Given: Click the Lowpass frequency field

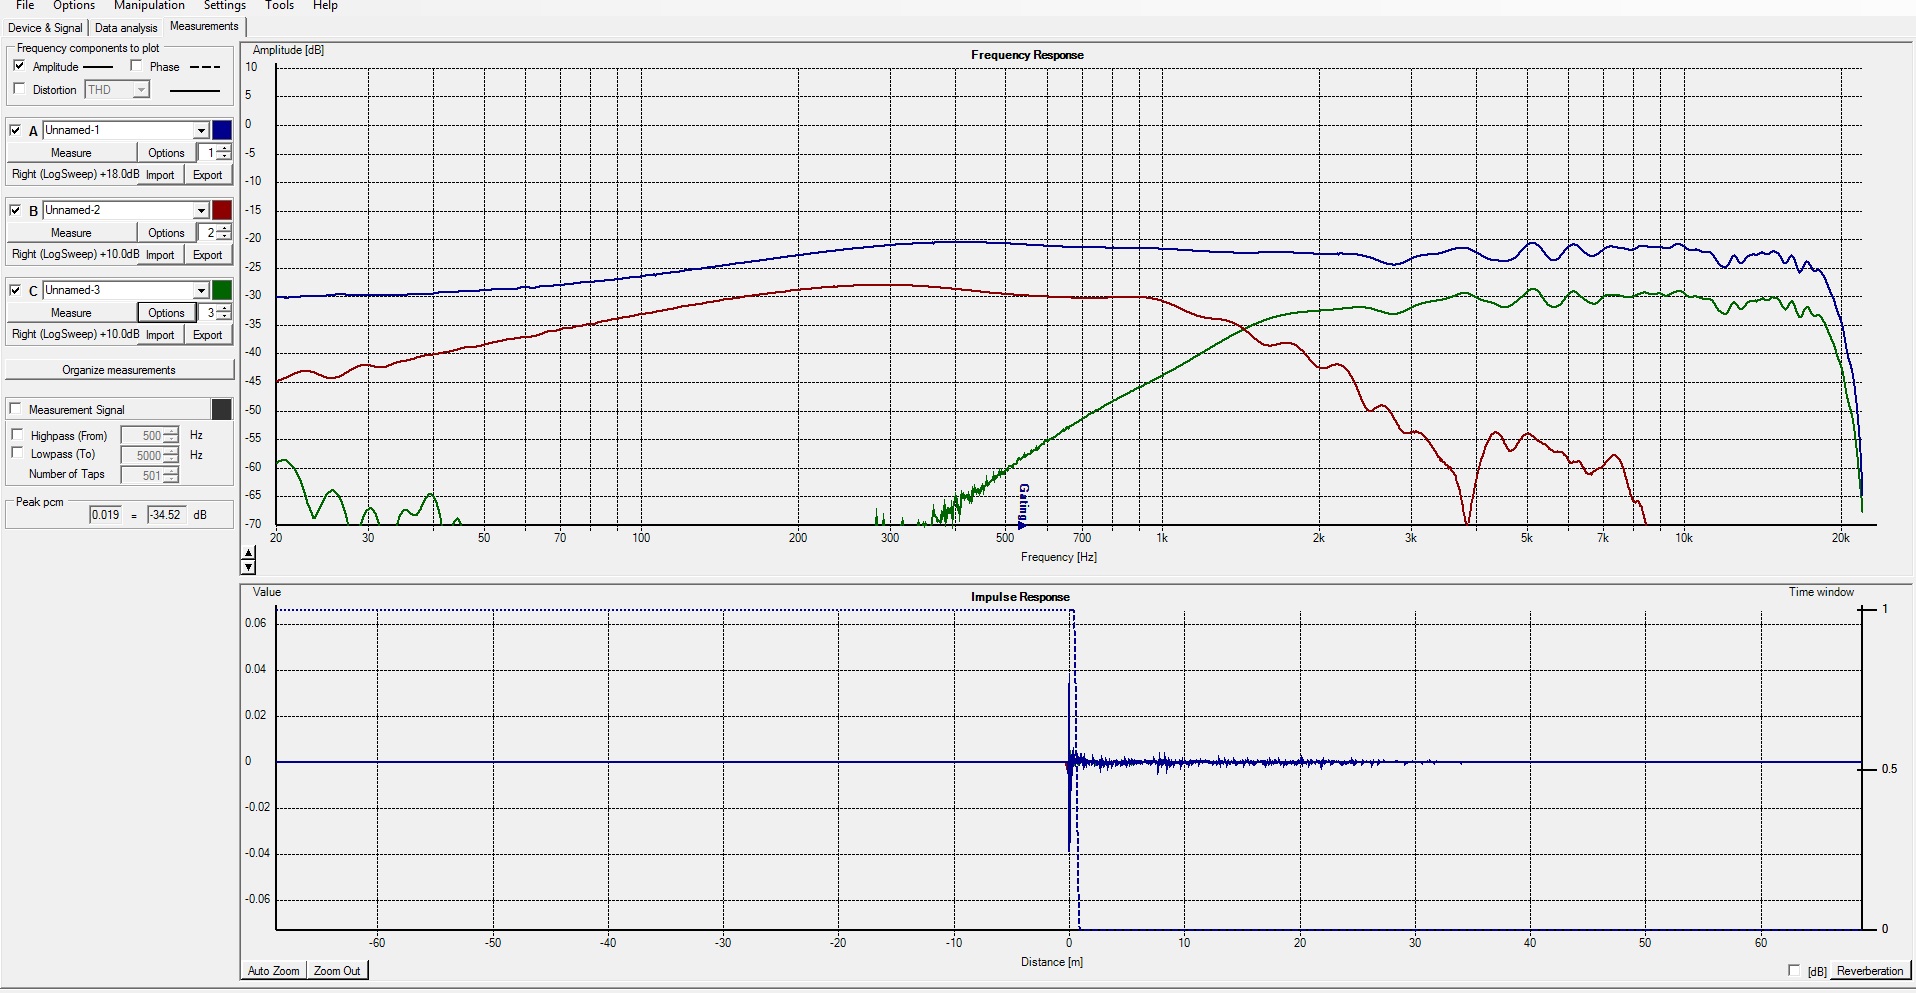Looking at the screenshot, I should [x=143, y=456].
